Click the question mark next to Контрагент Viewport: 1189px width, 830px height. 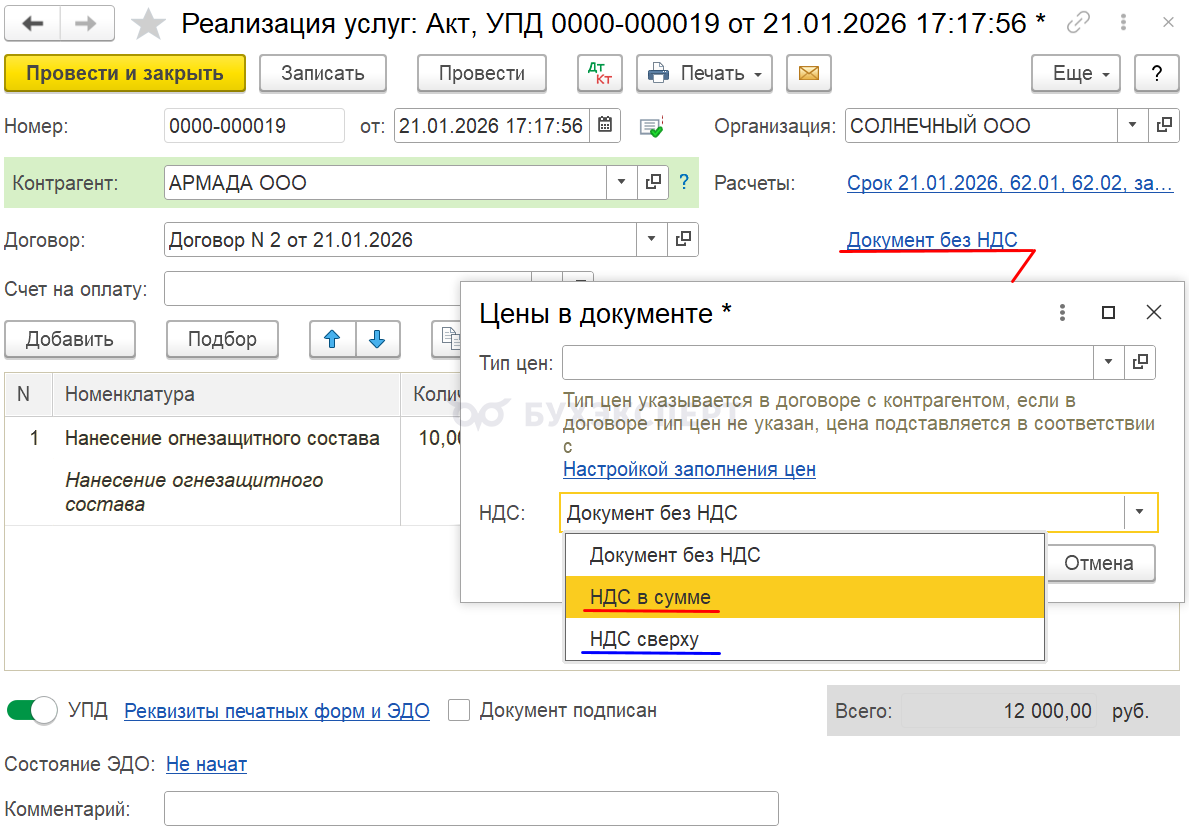684,182
